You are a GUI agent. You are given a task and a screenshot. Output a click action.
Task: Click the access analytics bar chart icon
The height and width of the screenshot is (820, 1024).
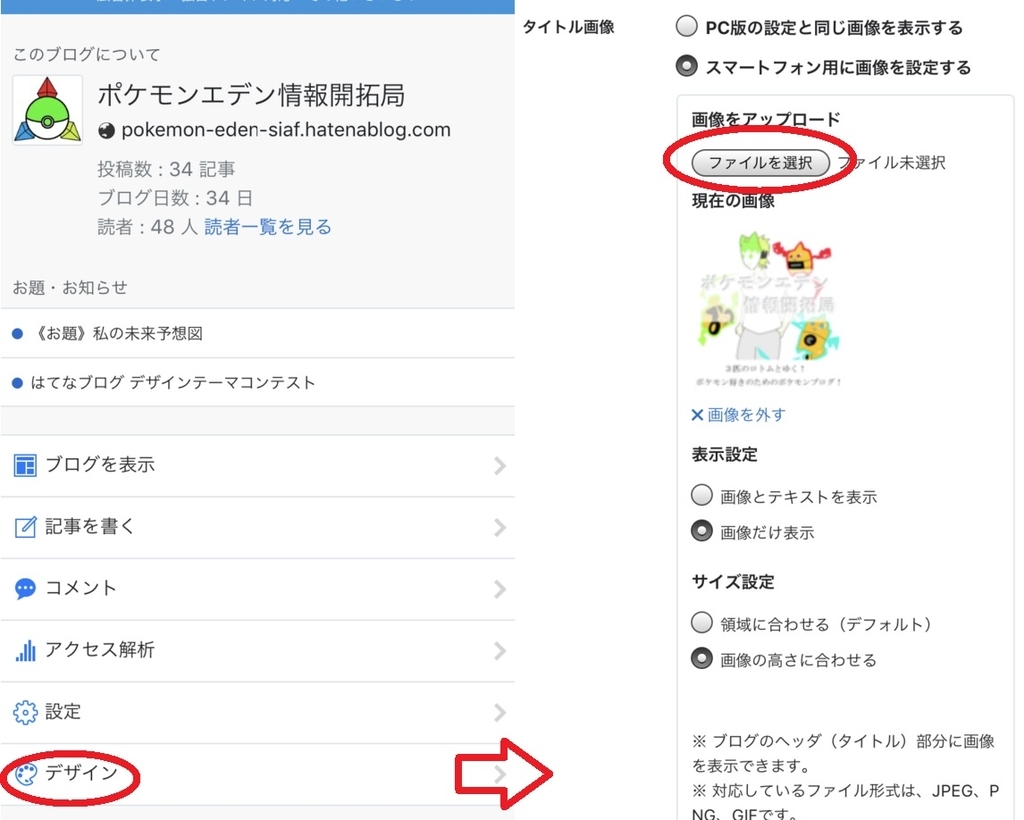(x=25, y=650)
